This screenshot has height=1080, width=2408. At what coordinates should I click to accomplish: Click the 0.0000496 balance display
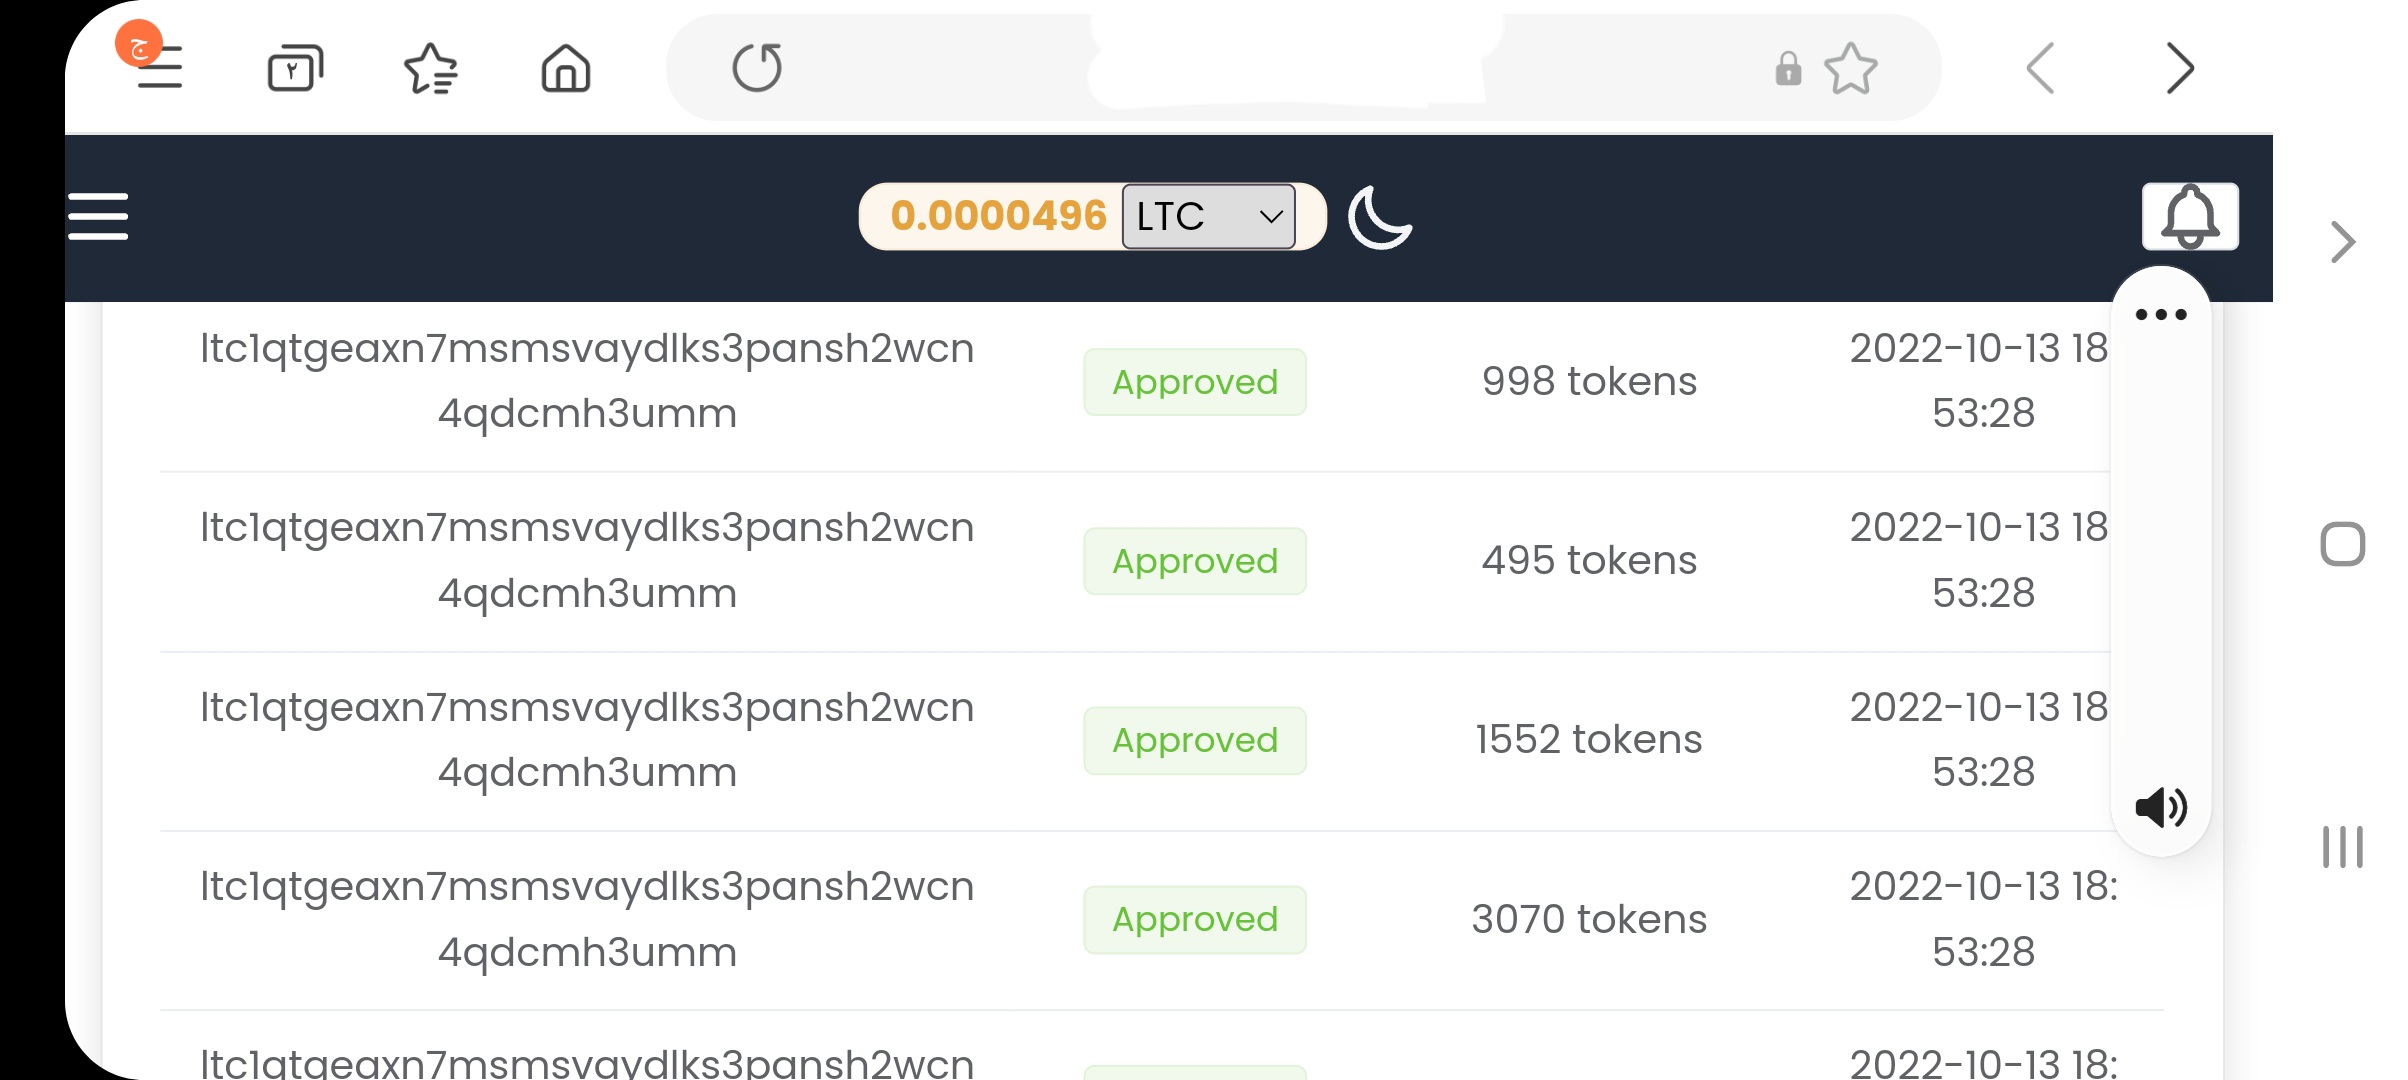pos(998,216)
